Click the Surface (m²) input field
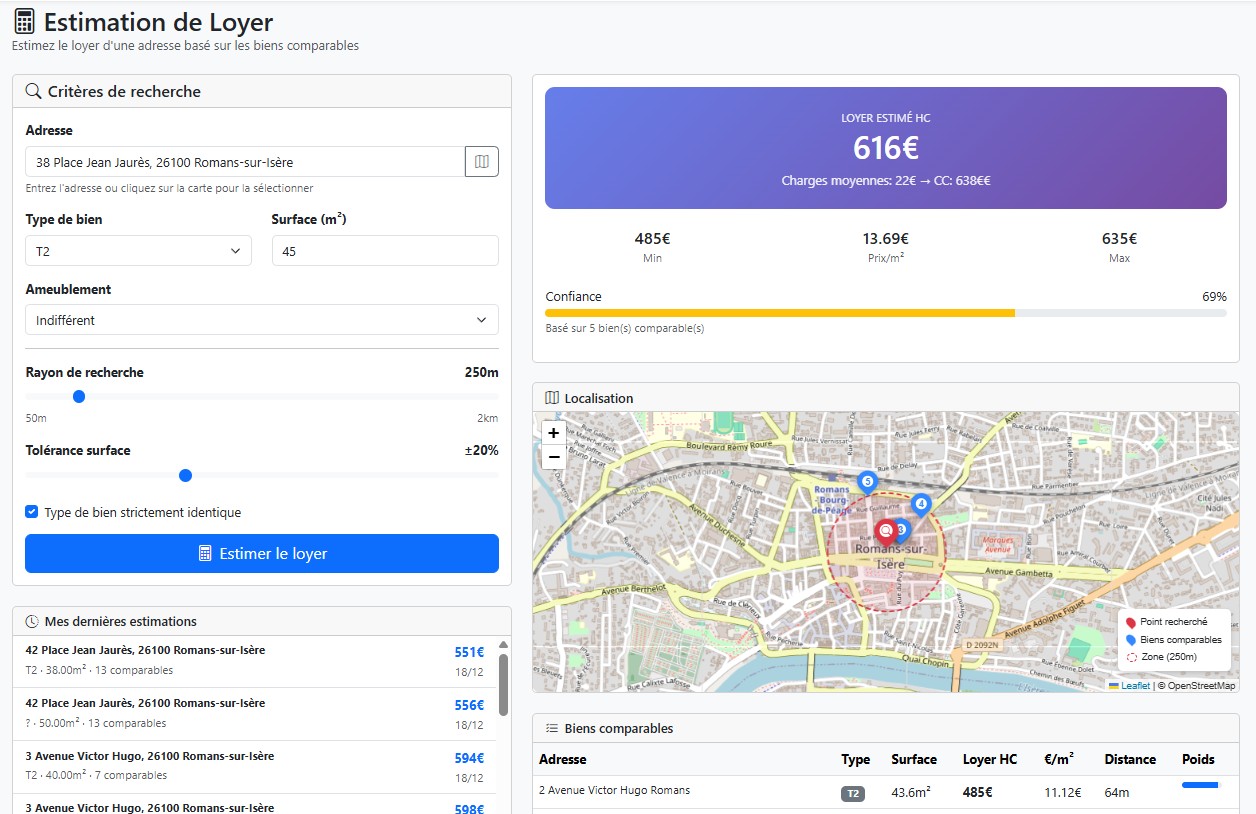Image resolution: width=1256 pixels, height=814 pixels. click(x=384, y=251)
